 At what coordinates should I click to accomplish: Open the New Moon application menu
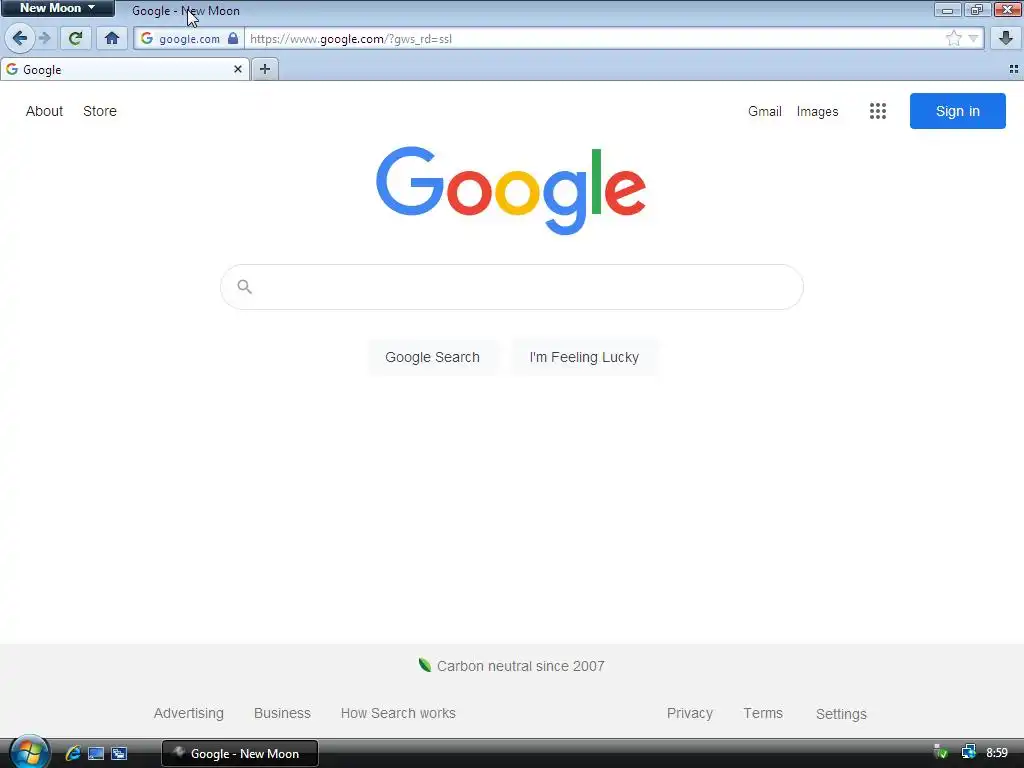[x=57, y=8]
